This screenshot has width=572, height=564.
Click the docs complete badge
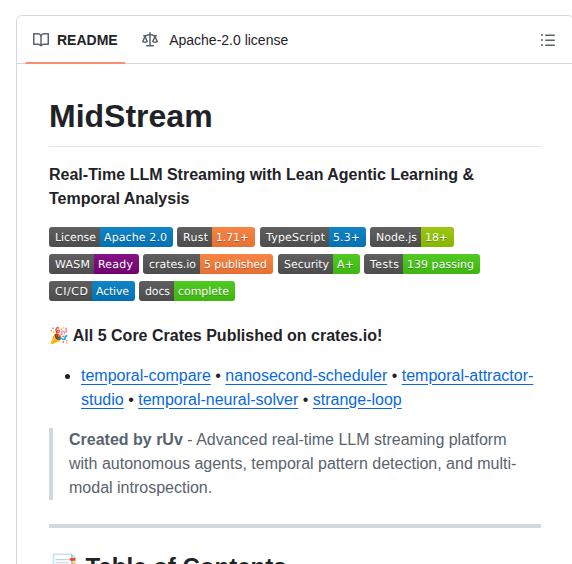point(187,291)
